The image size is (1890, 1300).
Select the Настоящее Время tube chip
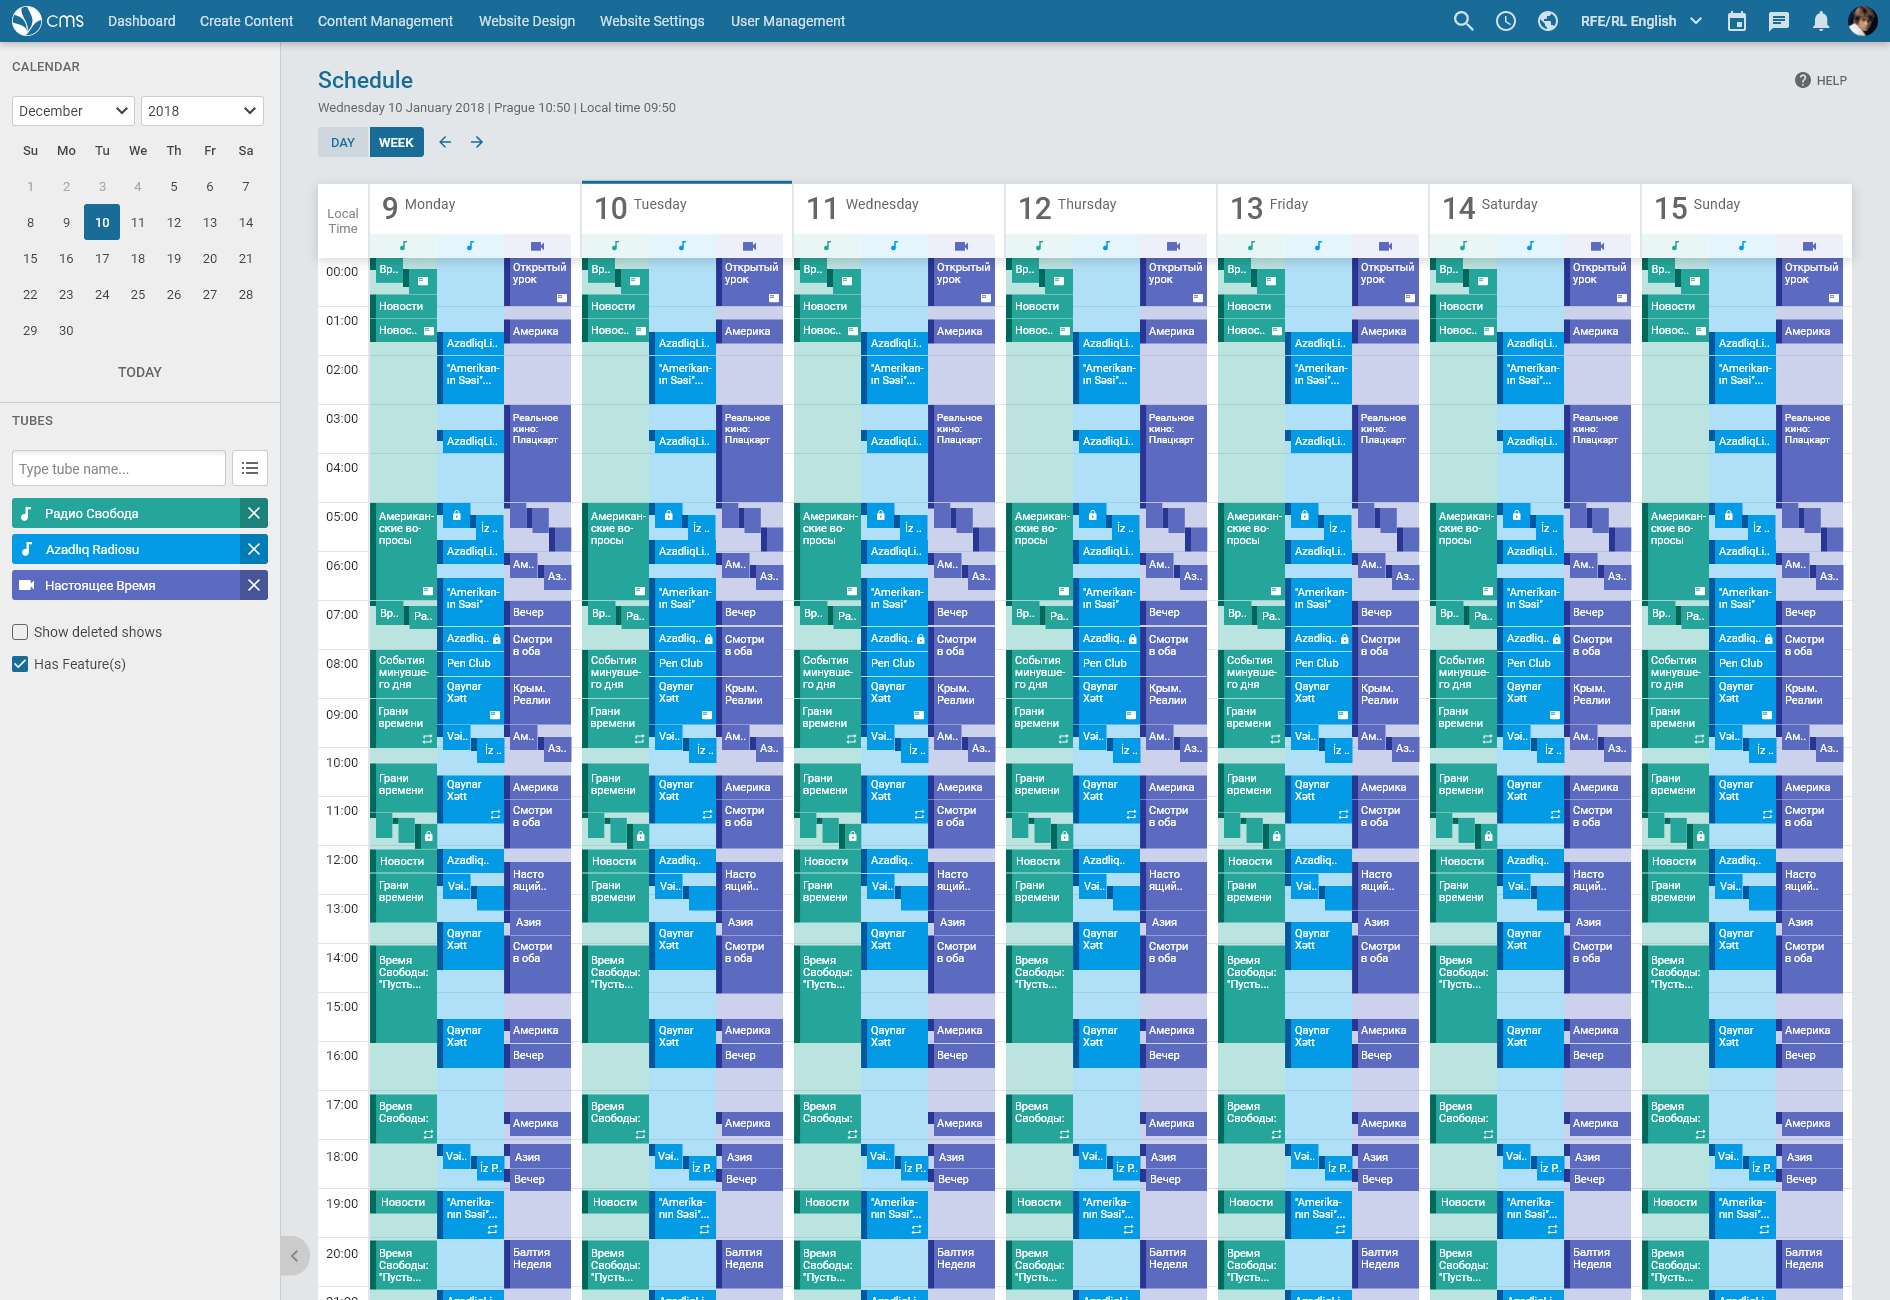click(x=127, y=585)
